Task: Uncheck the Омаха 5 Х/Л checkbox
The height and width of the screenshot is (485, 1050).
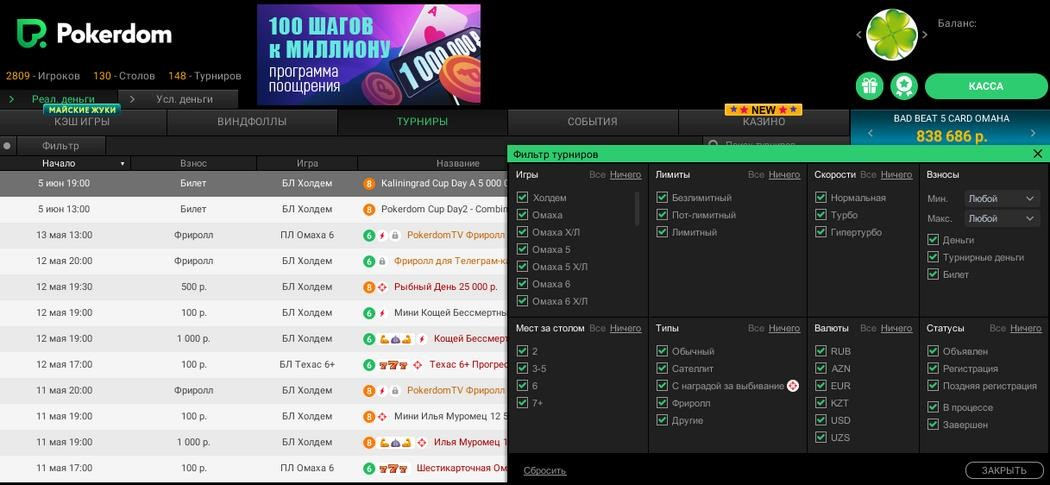Action: point(523,267)
